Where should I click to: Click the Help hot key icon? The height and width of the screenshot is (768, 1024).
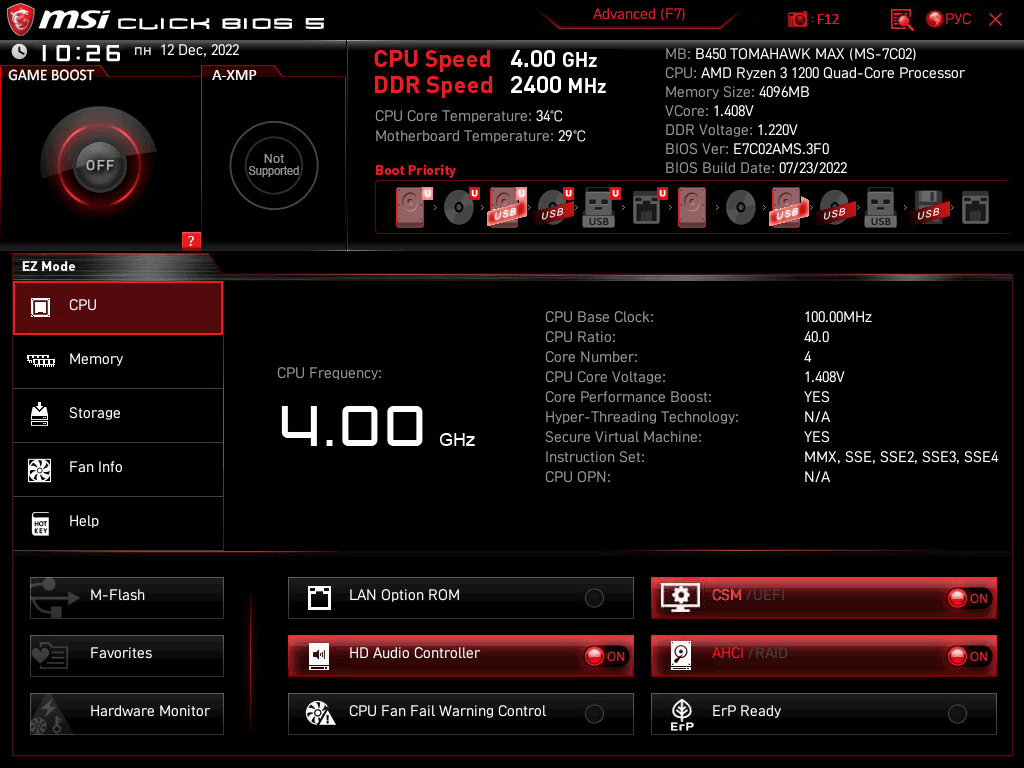40,523
